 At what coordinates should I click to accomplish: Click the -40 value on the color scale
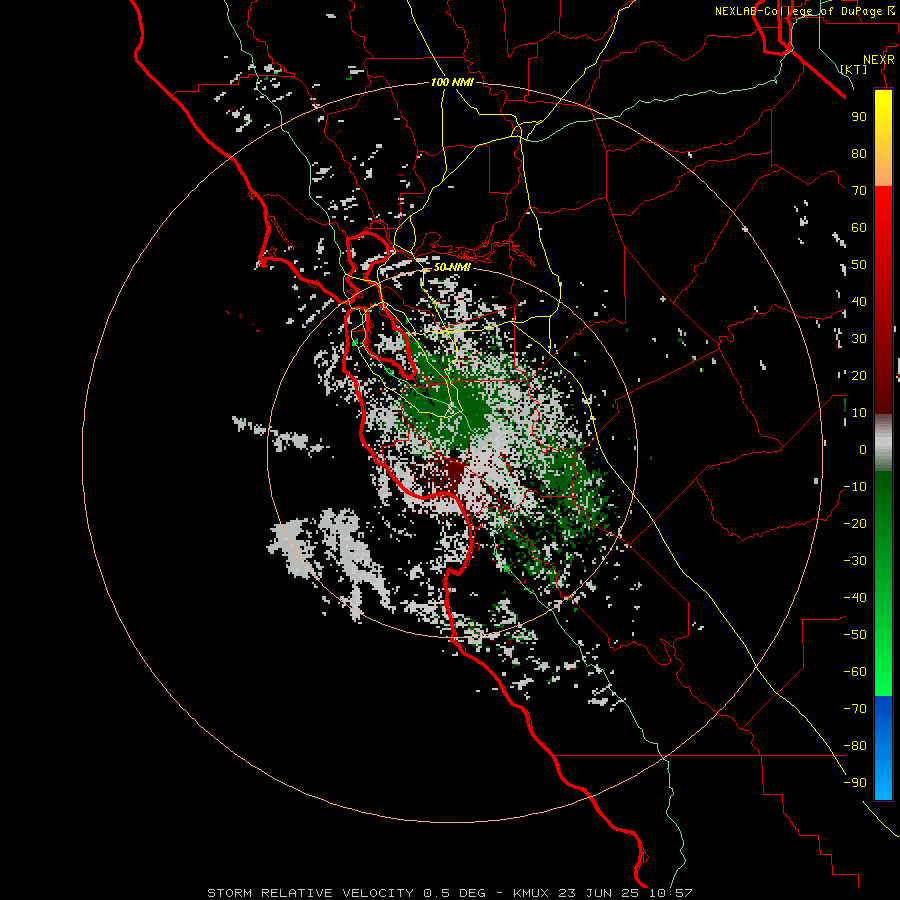[x=855, y=598]
